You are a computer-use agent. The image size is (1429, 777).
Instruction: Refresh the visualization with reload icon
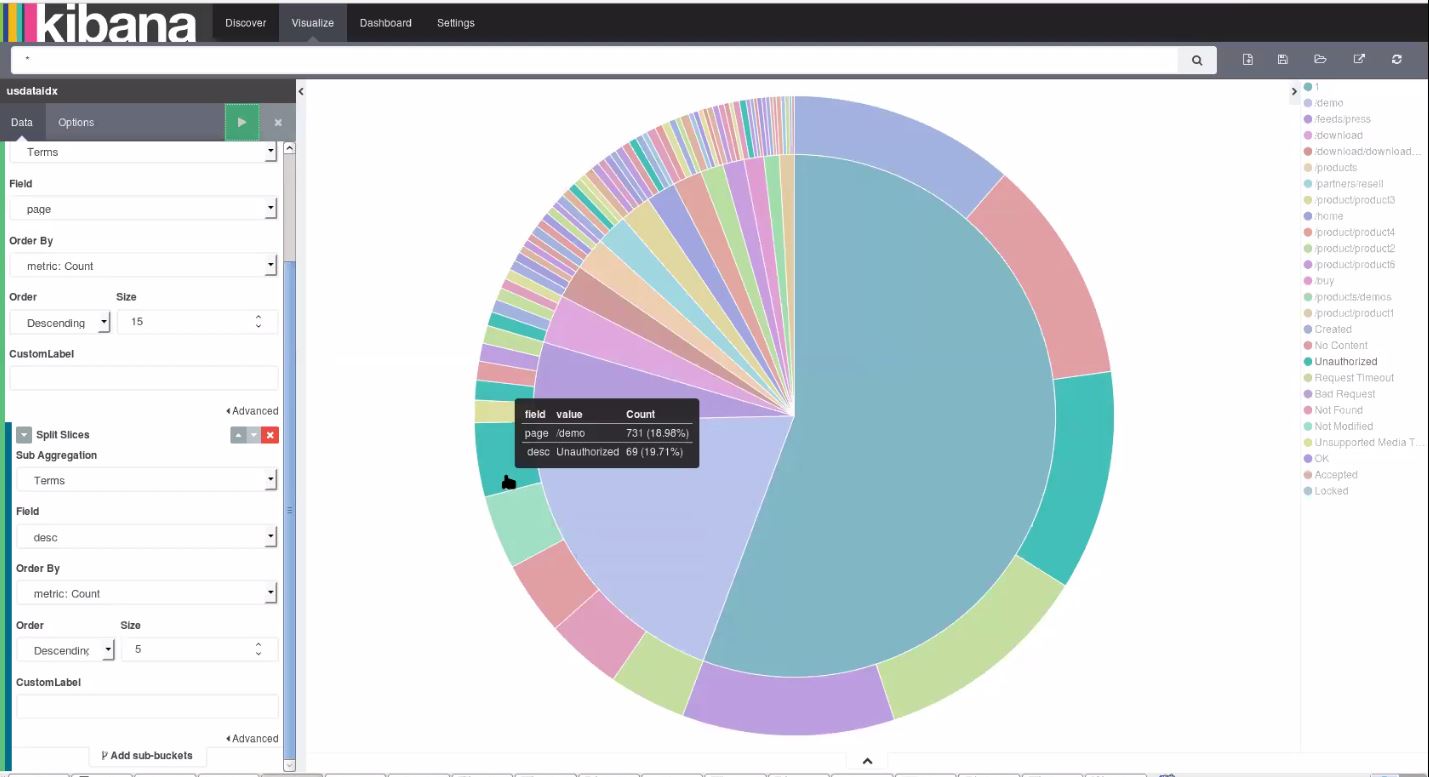coord(1397,60)
